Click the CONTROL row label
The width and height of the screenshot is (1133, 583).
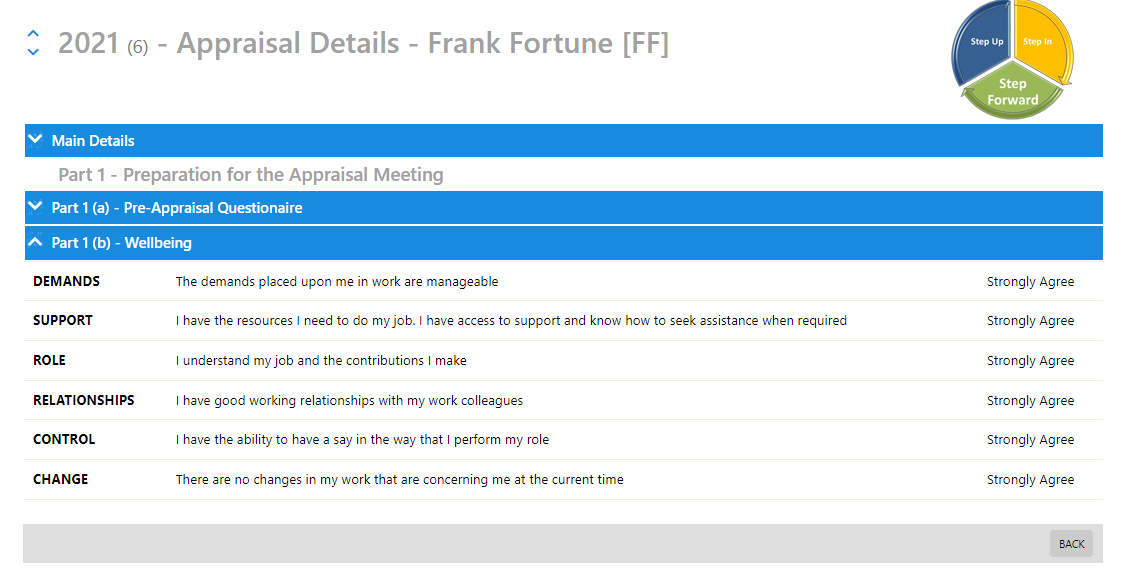click(x=64, y=439)
